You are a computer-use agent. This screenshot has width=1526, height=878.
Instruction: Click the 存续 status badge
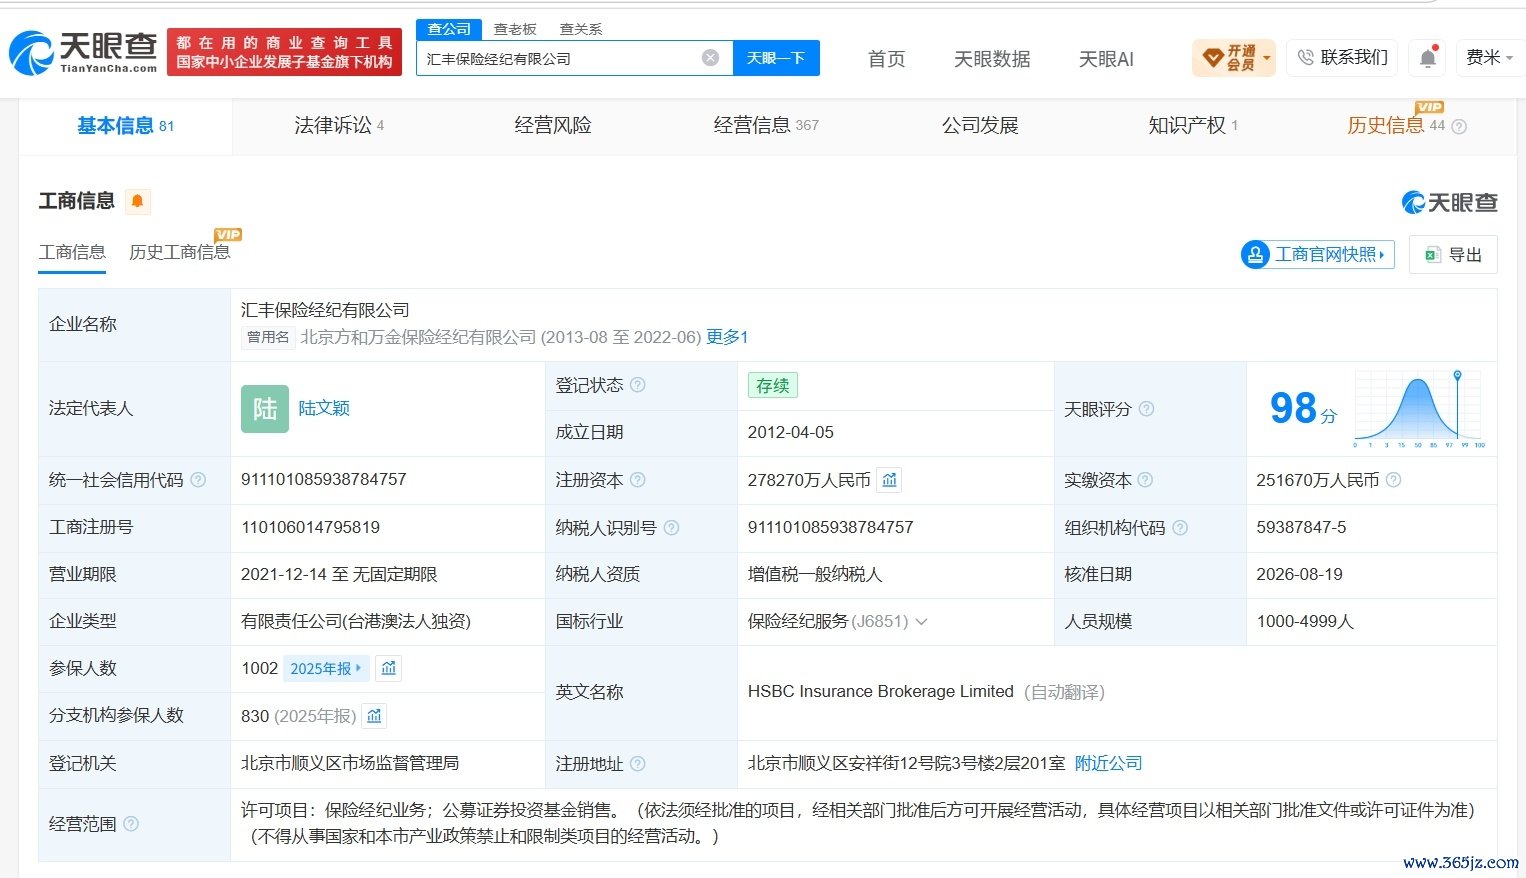click(x=773, y=385)
